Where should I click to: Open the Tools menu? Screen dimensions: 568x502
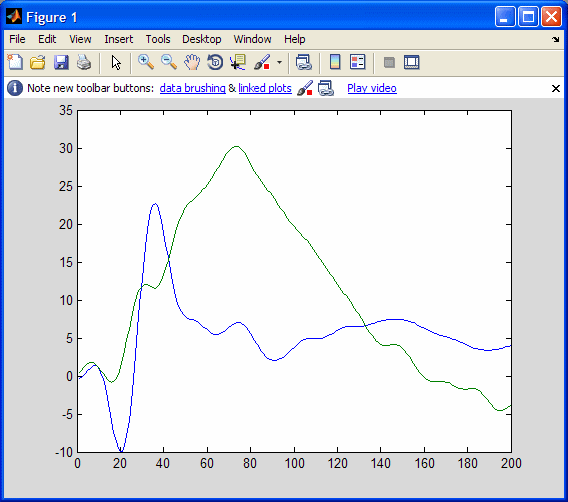click(158, 39)
